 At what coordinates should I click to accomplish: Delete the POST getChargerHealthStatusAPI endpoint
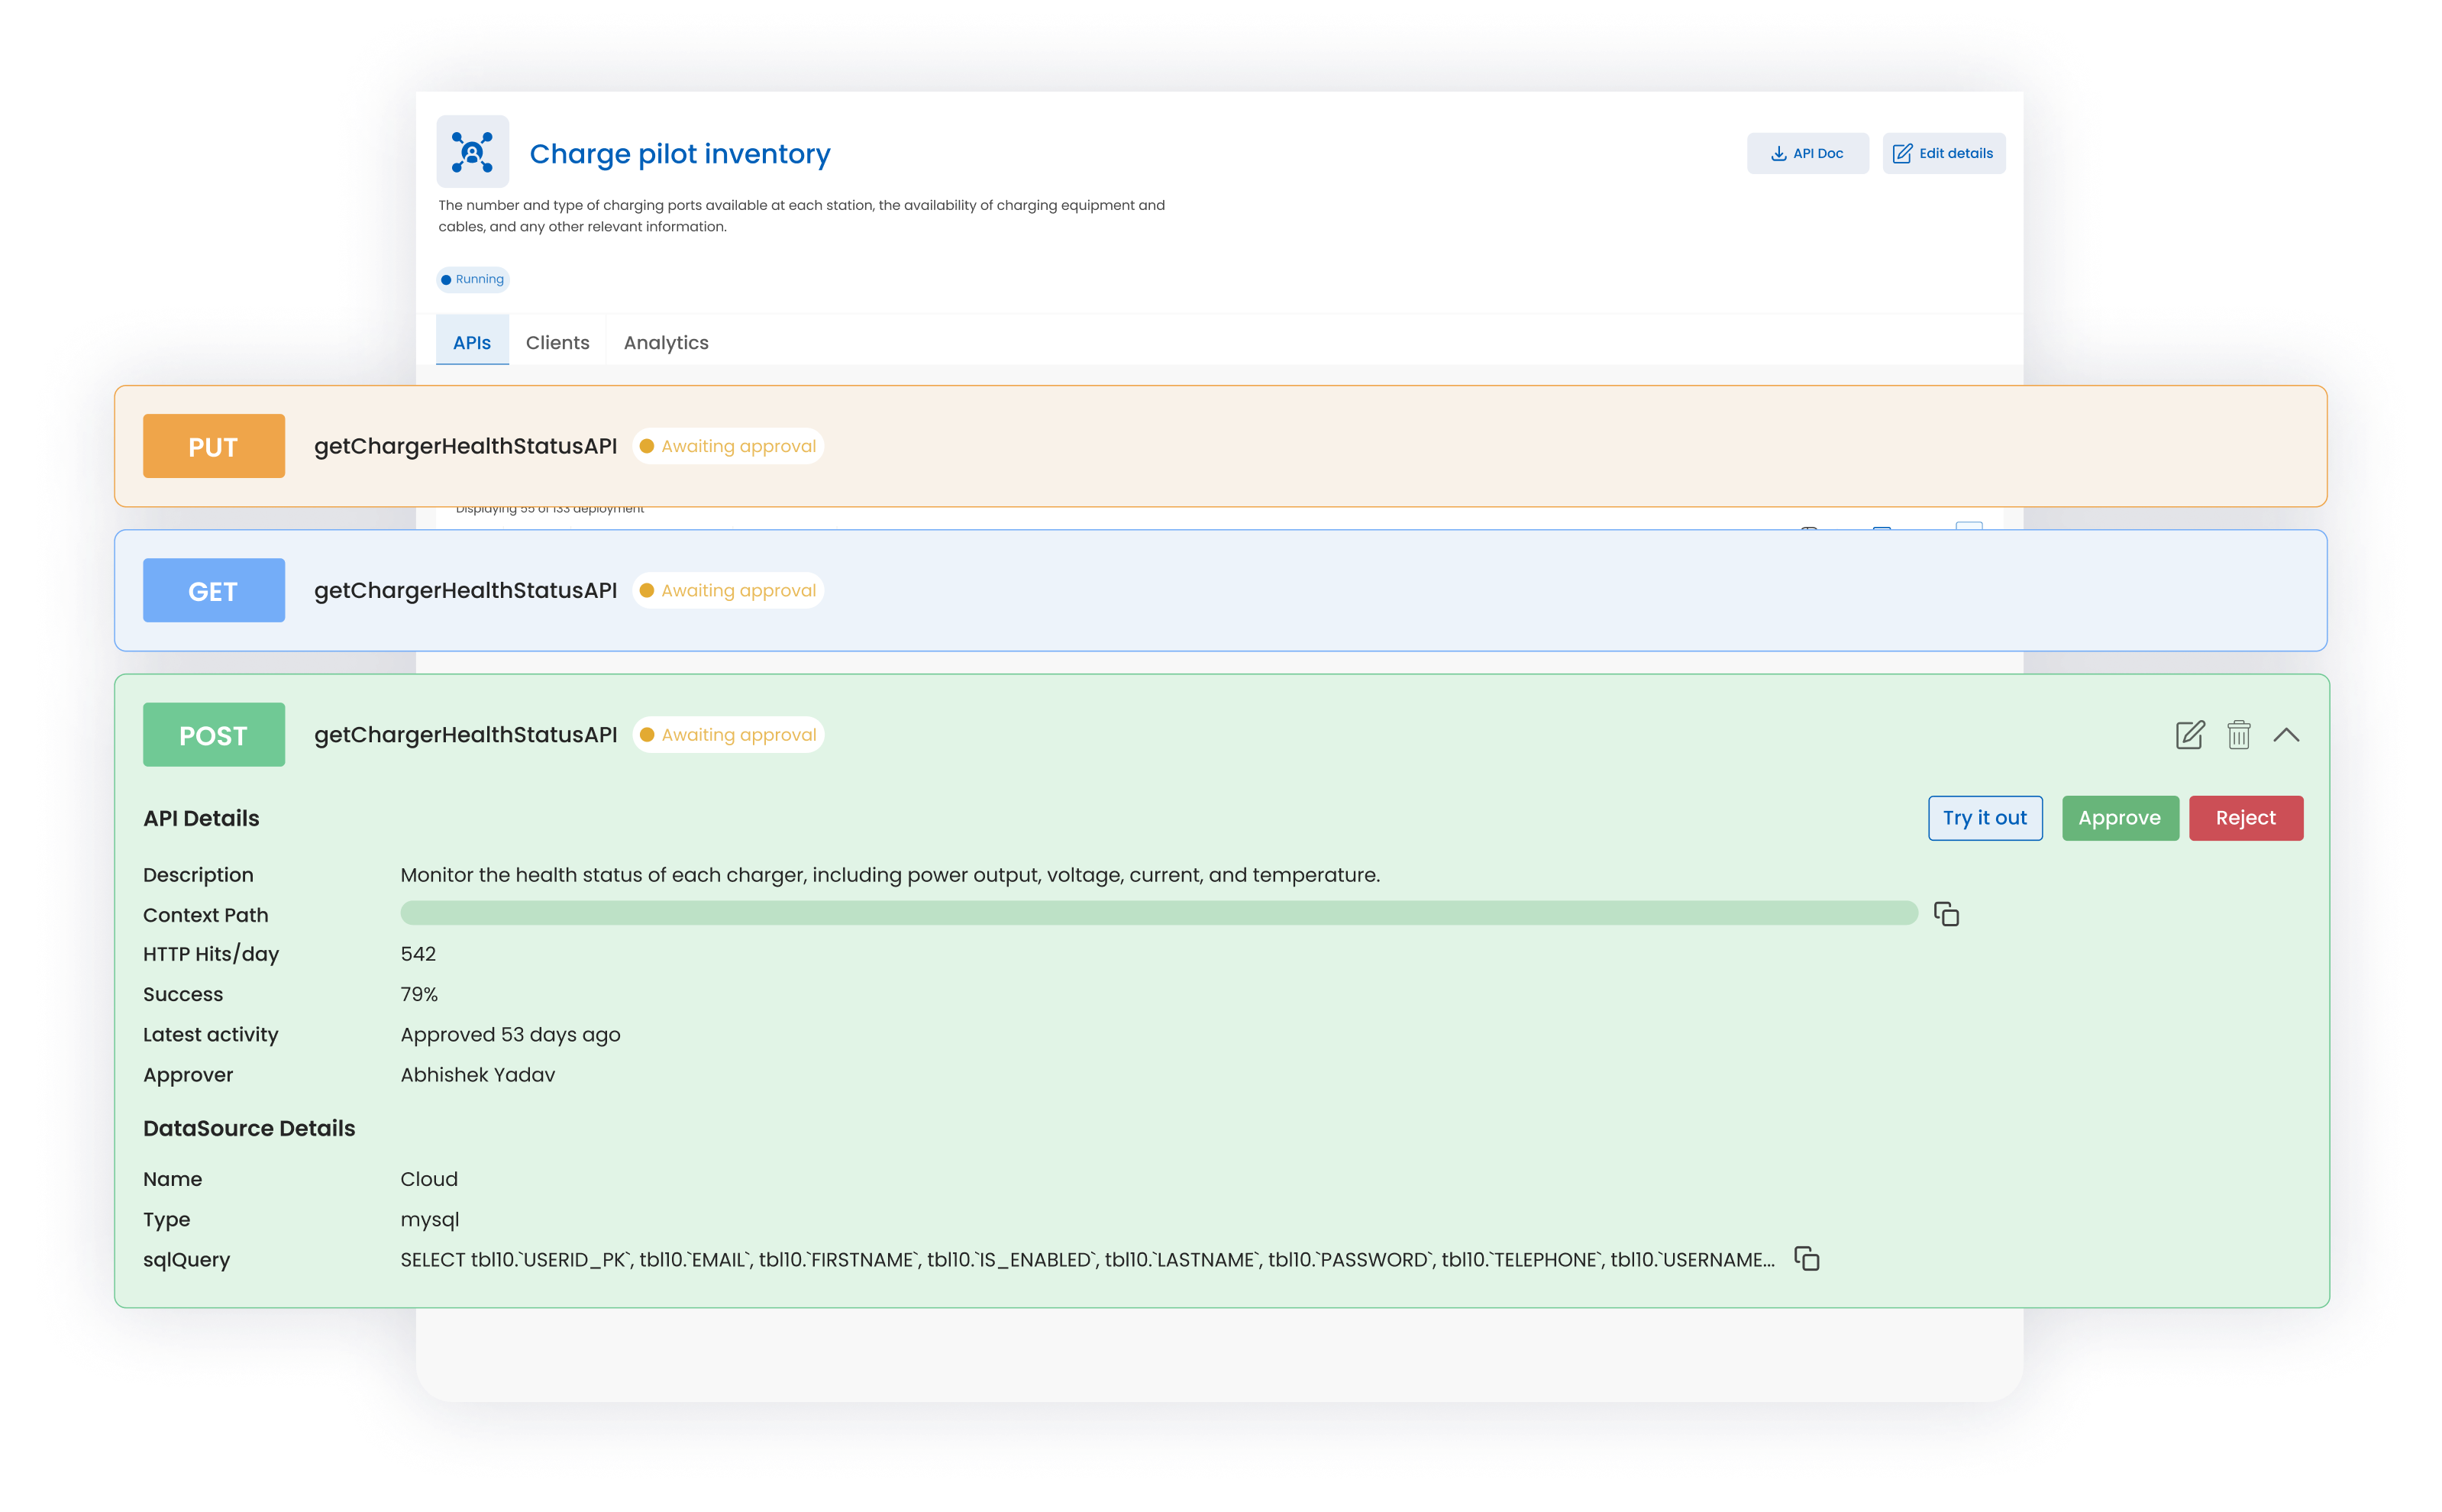click(2239, 735)
